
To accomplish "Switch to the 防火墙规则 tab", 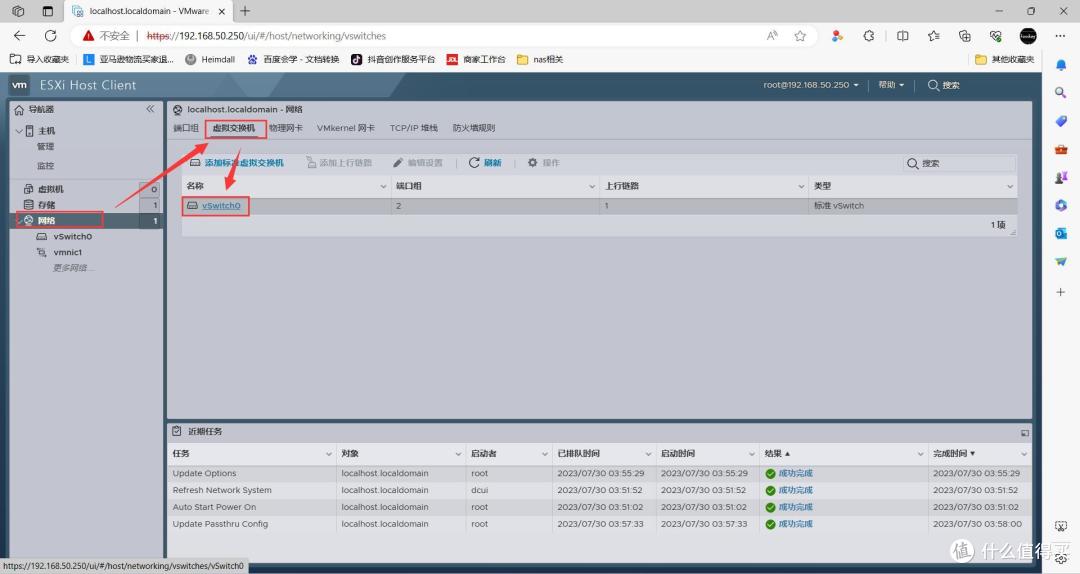I will (x=474, y=128).
